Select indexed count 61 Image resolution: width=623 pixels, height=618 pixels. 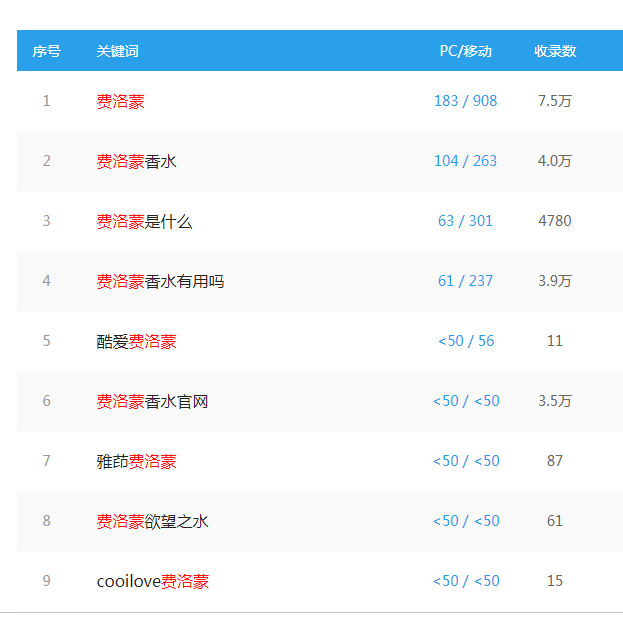click(555, 521)
